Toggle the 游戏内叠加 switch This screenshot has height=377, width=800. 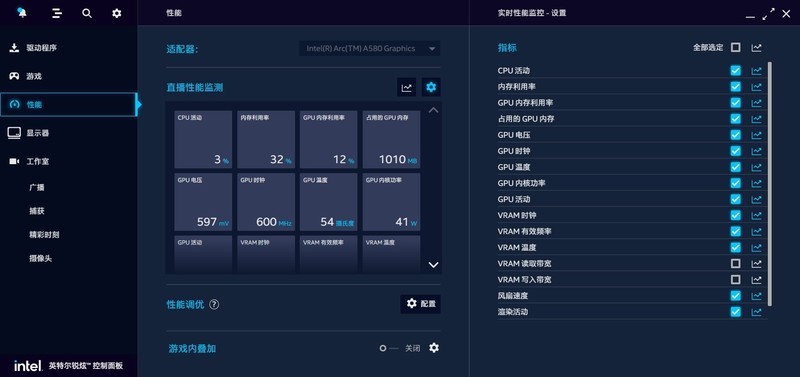(x=389, y=348)
